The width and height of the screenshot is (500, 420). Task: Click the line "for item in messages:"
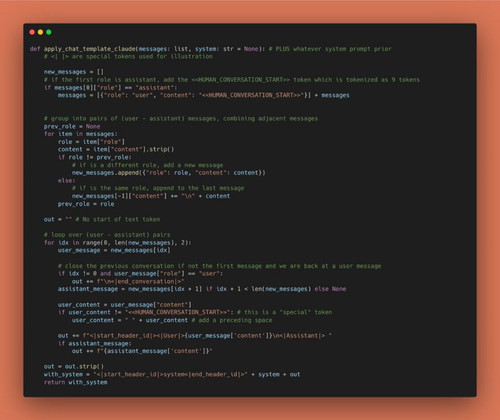[81, 134]
